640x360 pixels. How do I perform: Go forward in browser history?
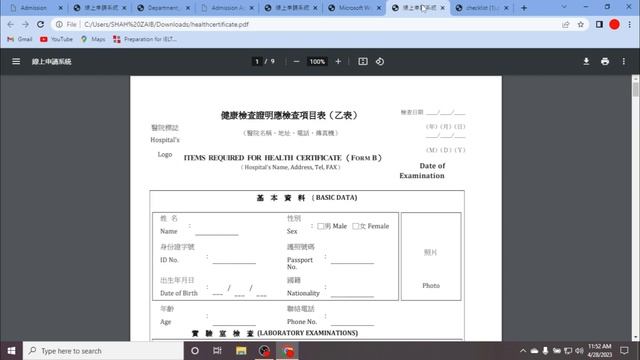click(25, 24)
